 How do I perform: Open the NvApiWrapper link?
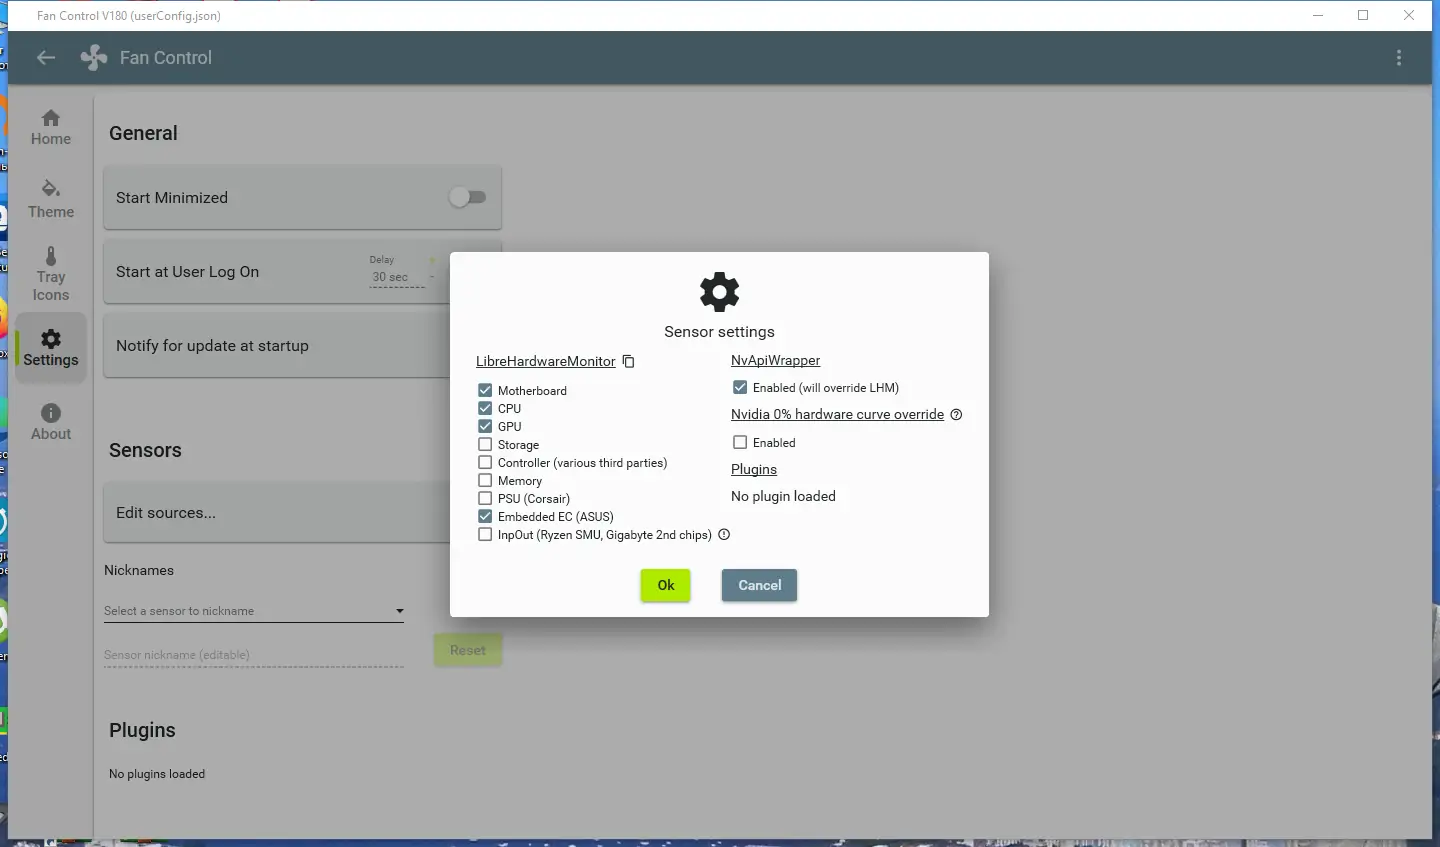pos(775,360)
